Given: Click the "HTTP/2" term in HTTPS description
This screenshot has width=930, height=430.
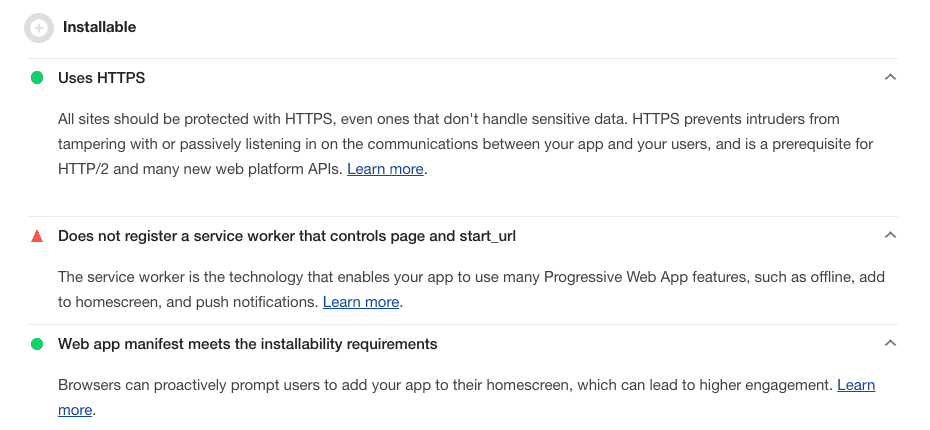Looking at the screenshot, I should [84, 169].
